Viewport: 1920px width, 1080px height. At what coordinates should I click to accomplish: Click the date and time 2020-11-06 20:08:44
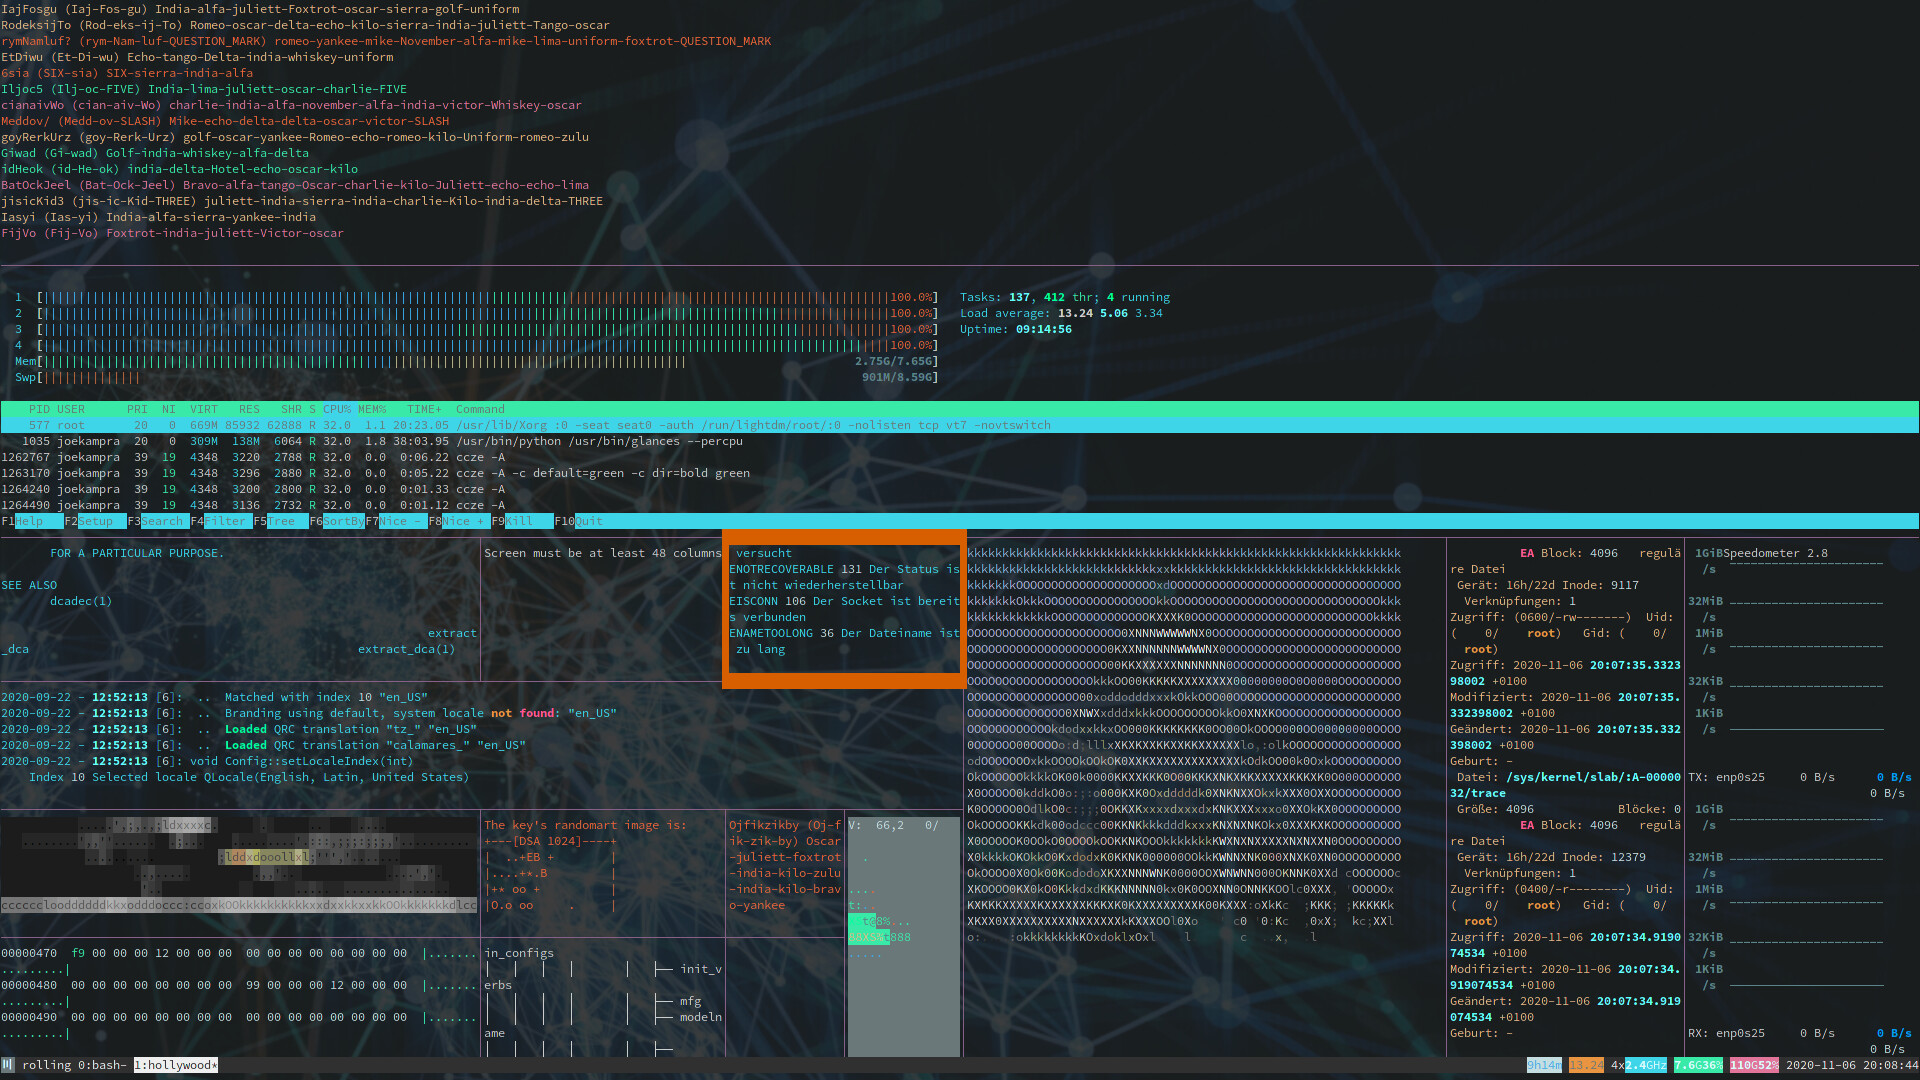click(1852, 1065)
